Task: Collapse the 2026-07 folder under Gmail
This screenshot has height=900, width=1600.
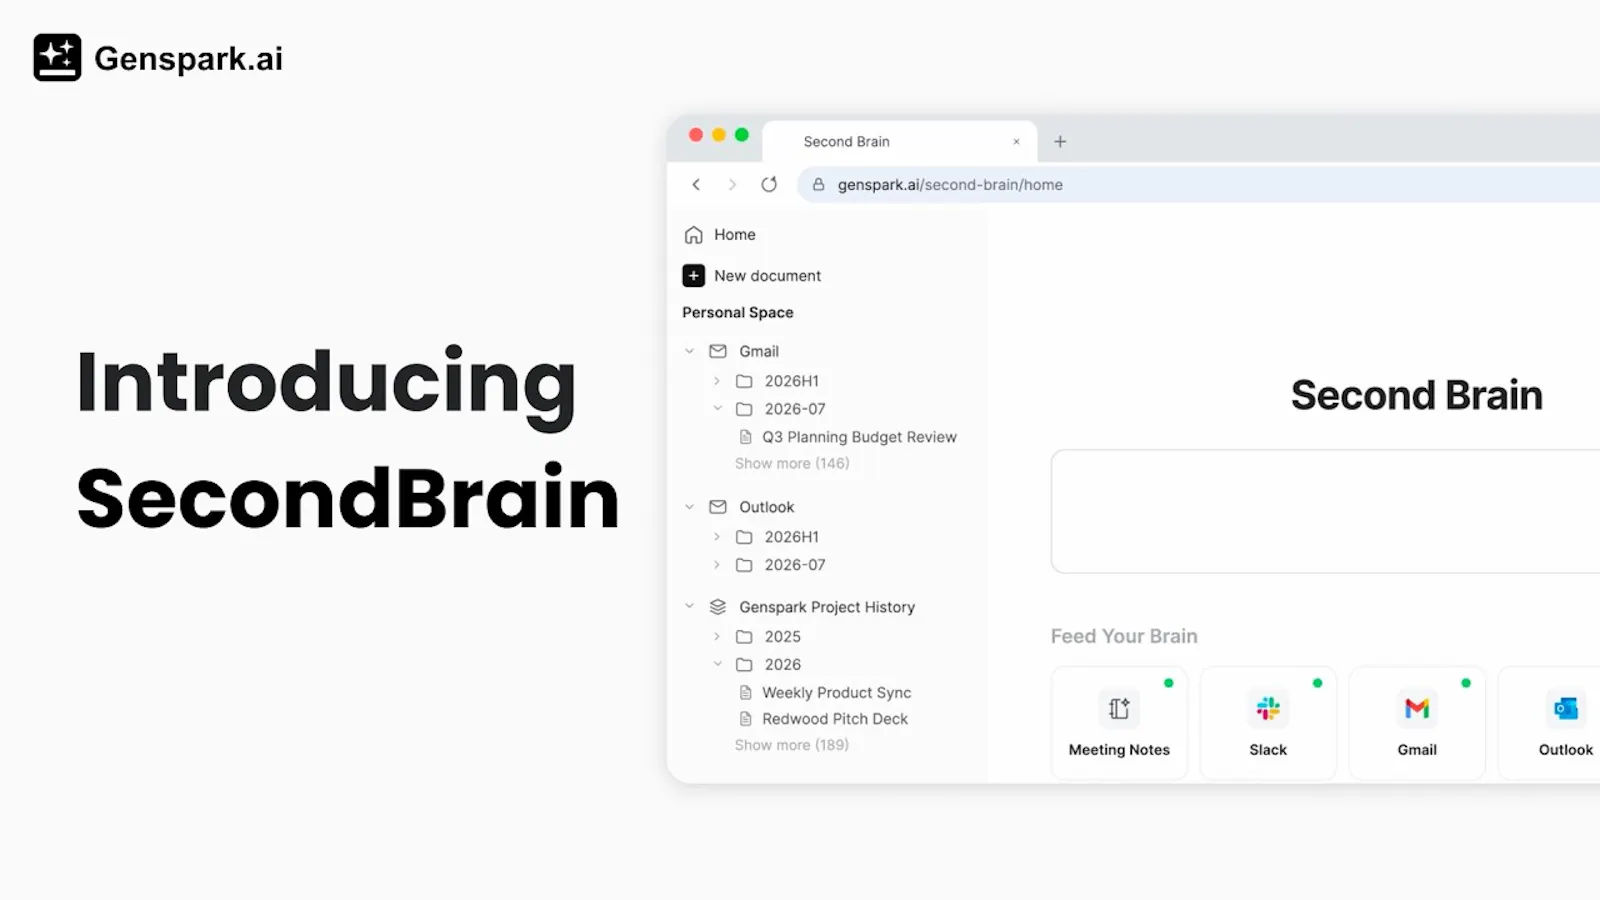Action: pyautogui.click(x=717, y=408)
